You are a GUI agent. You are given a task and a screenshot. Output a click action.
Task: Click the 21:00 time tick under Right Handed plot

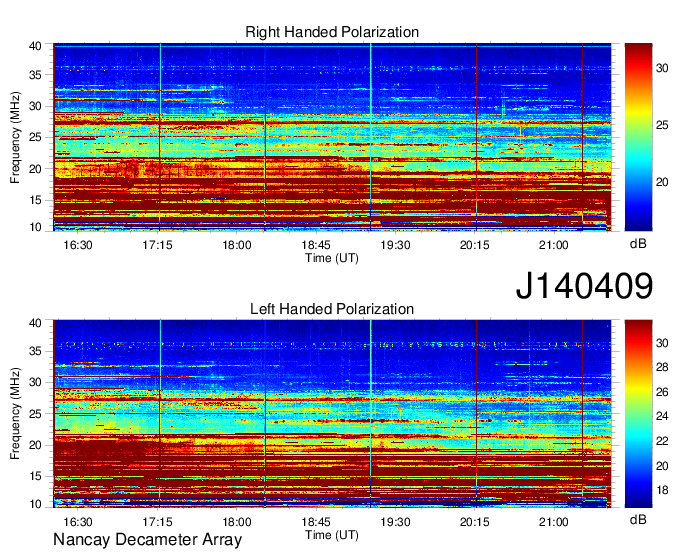[x=554, y=245]
